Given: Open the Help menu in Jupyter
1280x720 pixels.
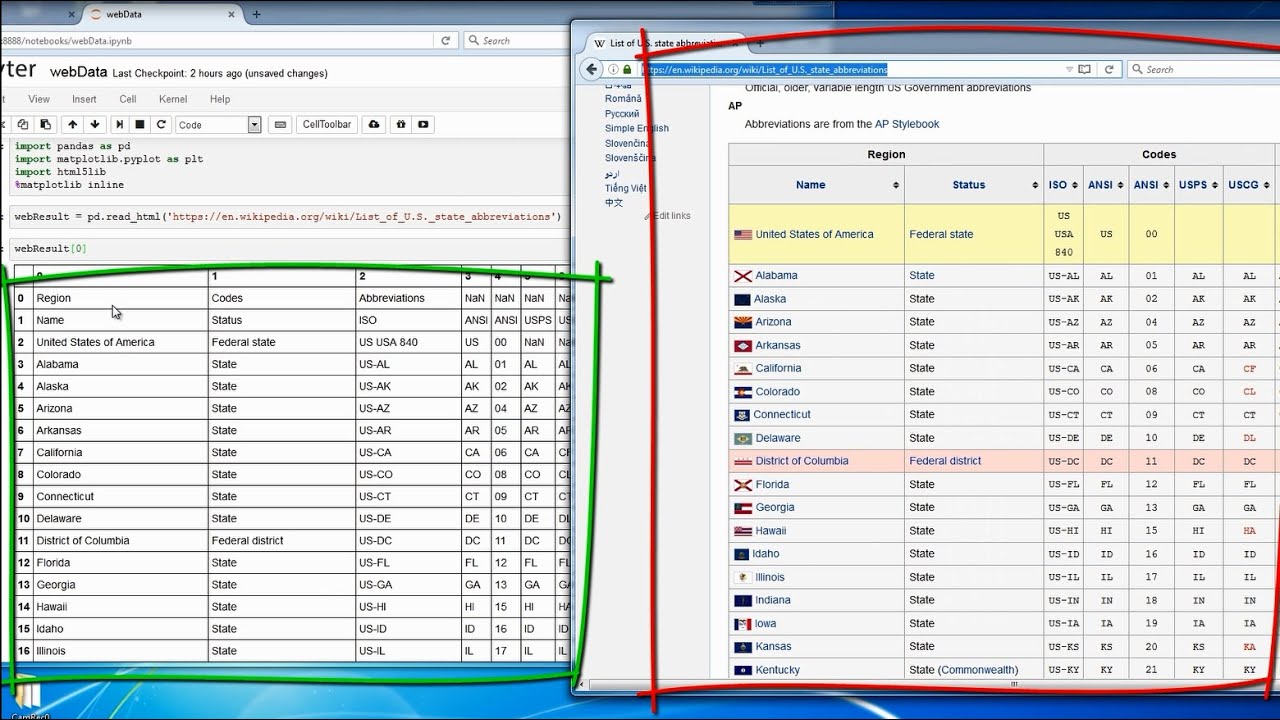Looking at the screenshot, I should tap(220, 99).
